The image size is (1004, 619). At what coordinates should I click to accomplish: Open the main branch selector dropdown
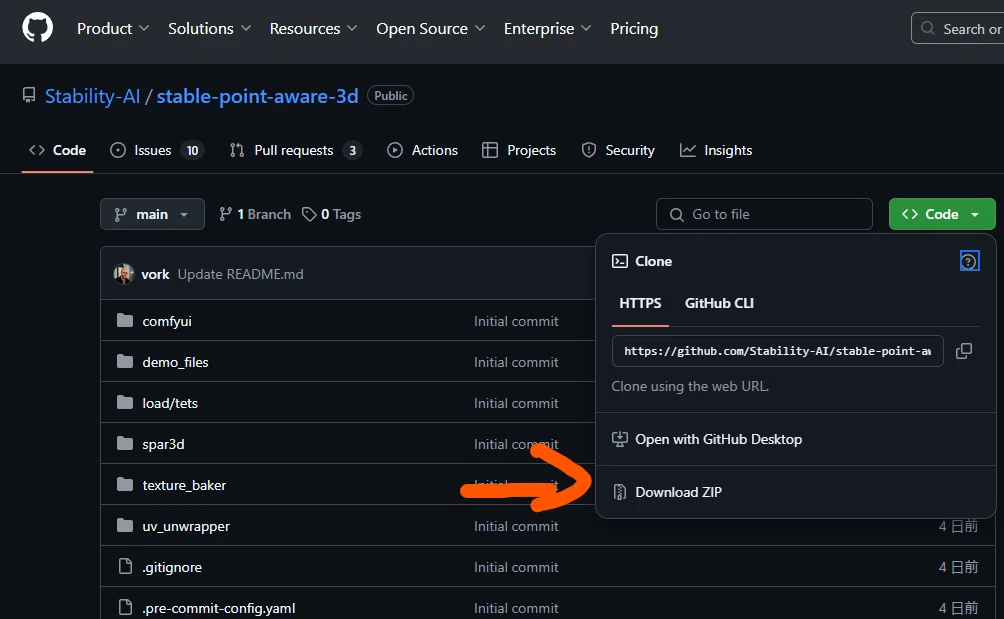[x=152, y=214]
